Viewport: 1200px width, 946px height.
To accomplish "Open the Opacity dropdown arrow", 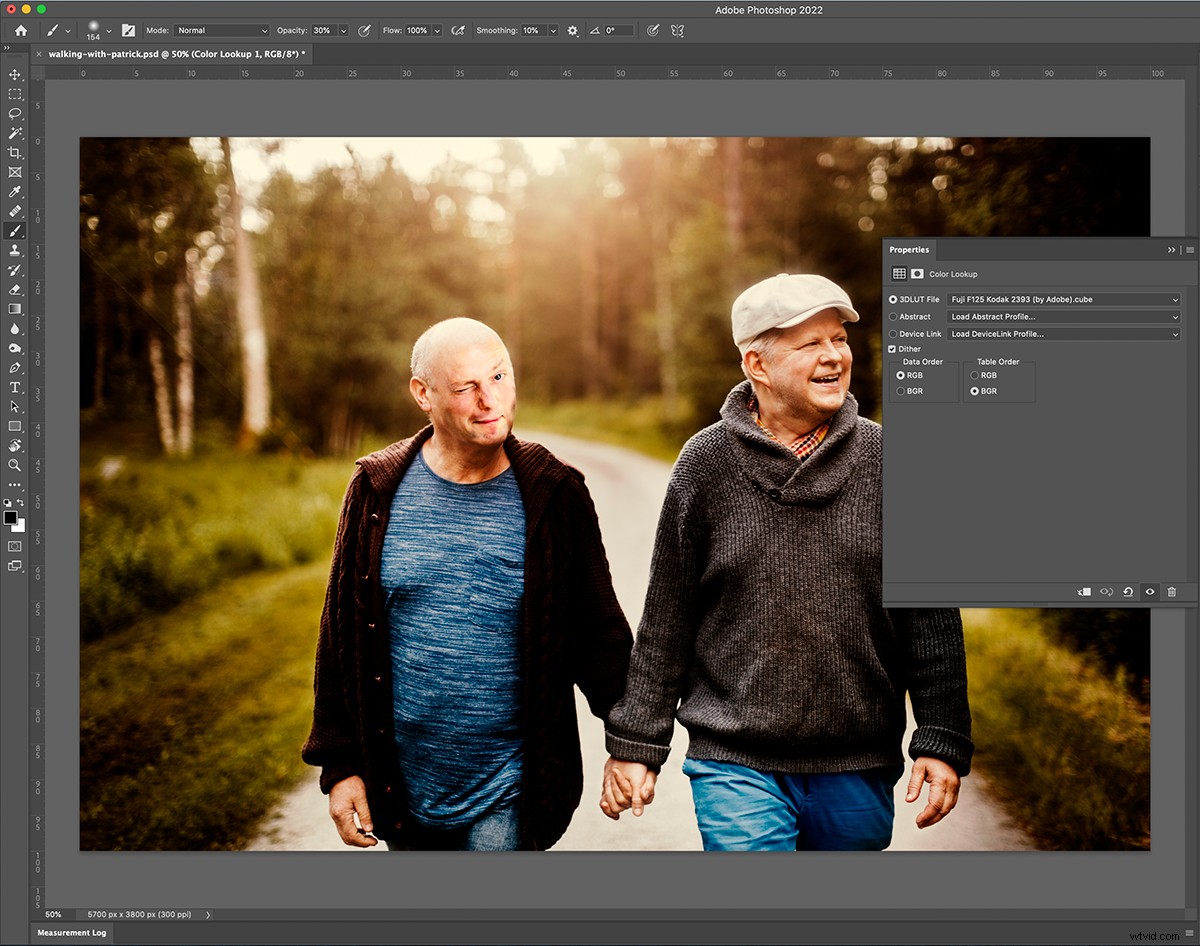I will tap(343, 30).
